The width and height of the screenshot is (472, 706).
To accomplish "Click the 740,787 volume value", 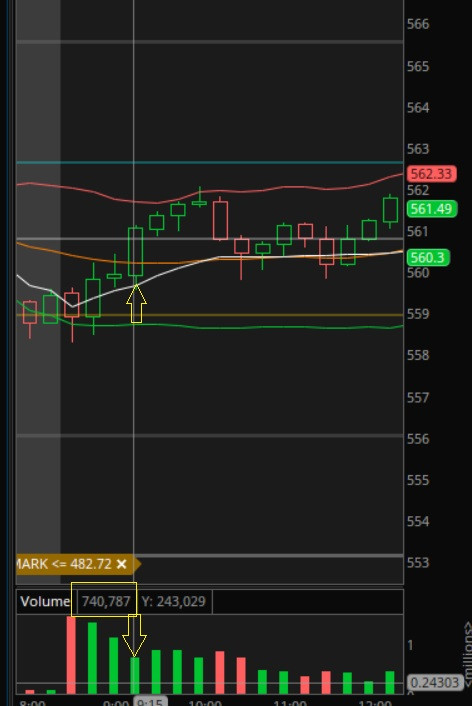I will tap(106, 601).
